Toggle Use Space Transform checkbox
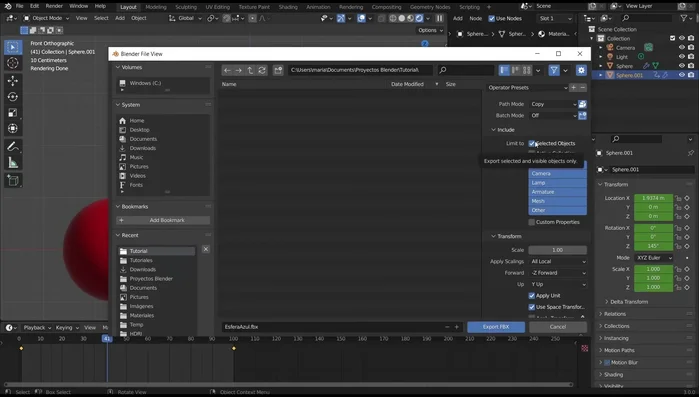 point(531,307)
